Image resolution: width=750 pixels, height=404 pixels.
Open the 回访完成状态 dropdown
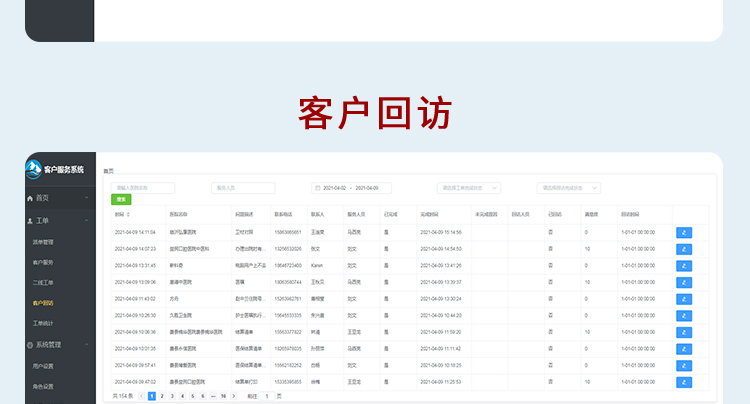(x=566, y=188)
